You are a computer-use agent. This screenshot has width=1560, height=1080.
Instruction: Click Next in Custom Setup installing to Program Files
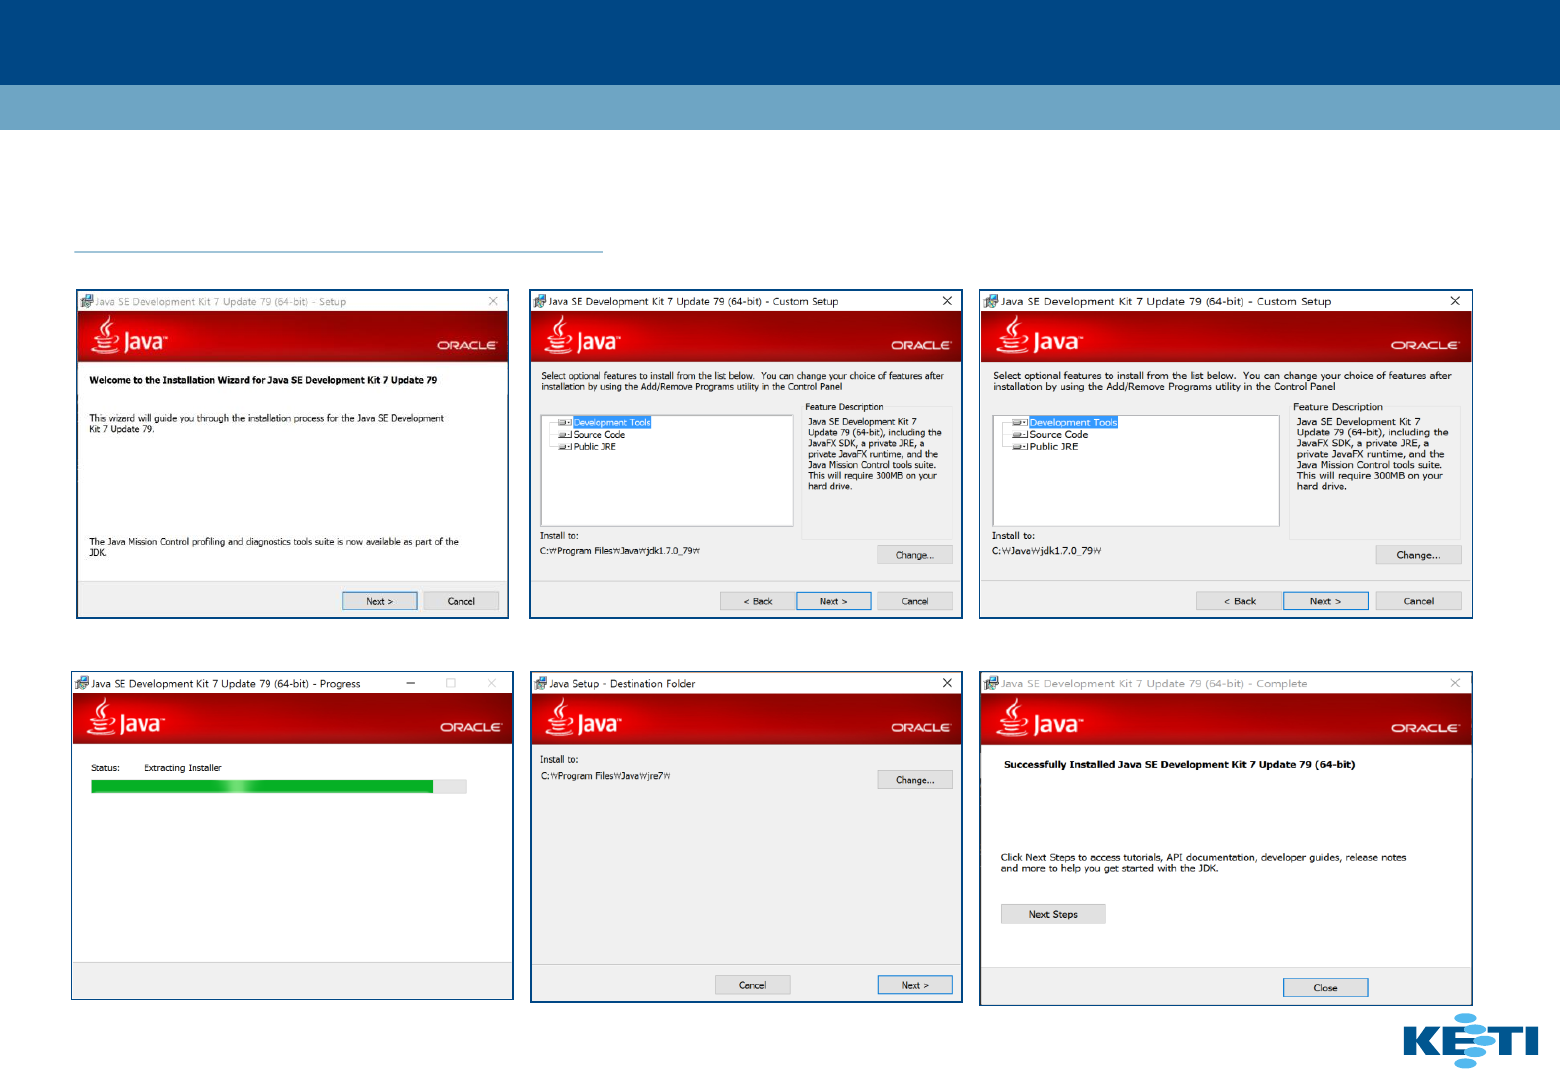[834, 601]
